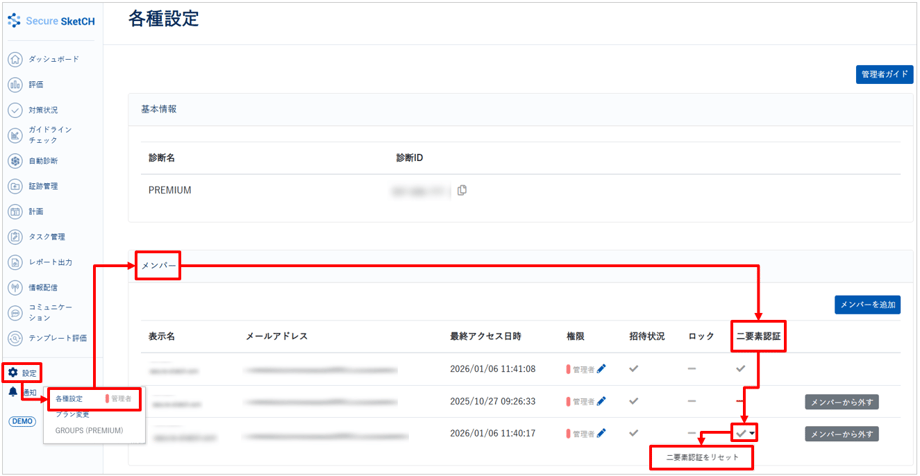Image resolution: width=920 pixels, height=476 pixels.
Task: Edit role for member accessed 2026/01/06 11:41:08
Action: (x=601, y=369)
